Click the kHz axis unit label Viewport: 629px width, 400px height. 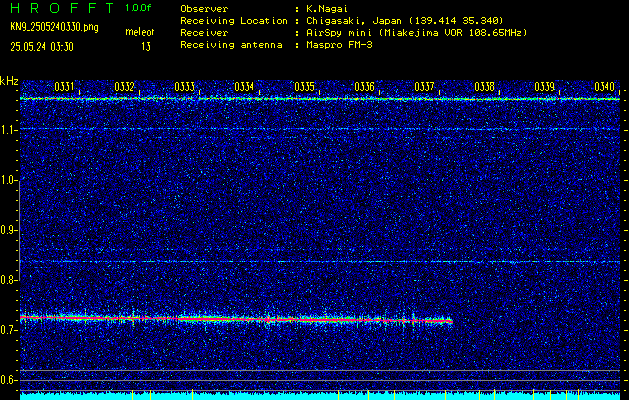(9, 81)
